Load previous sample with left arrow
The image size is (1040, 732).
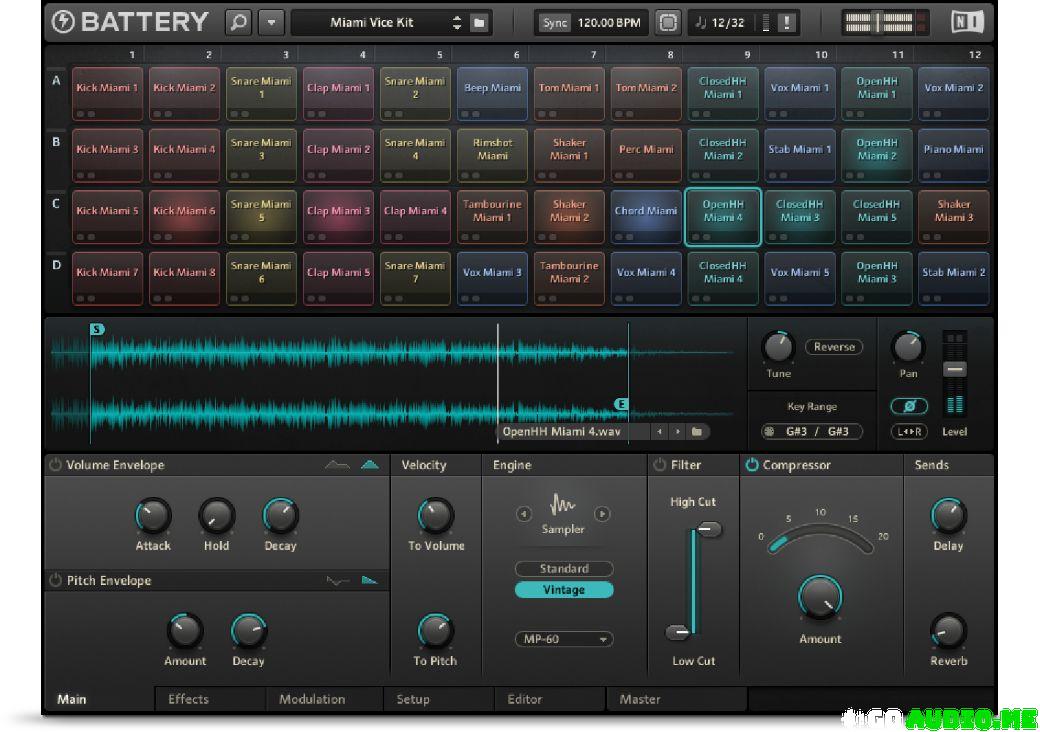pos(659,432)
